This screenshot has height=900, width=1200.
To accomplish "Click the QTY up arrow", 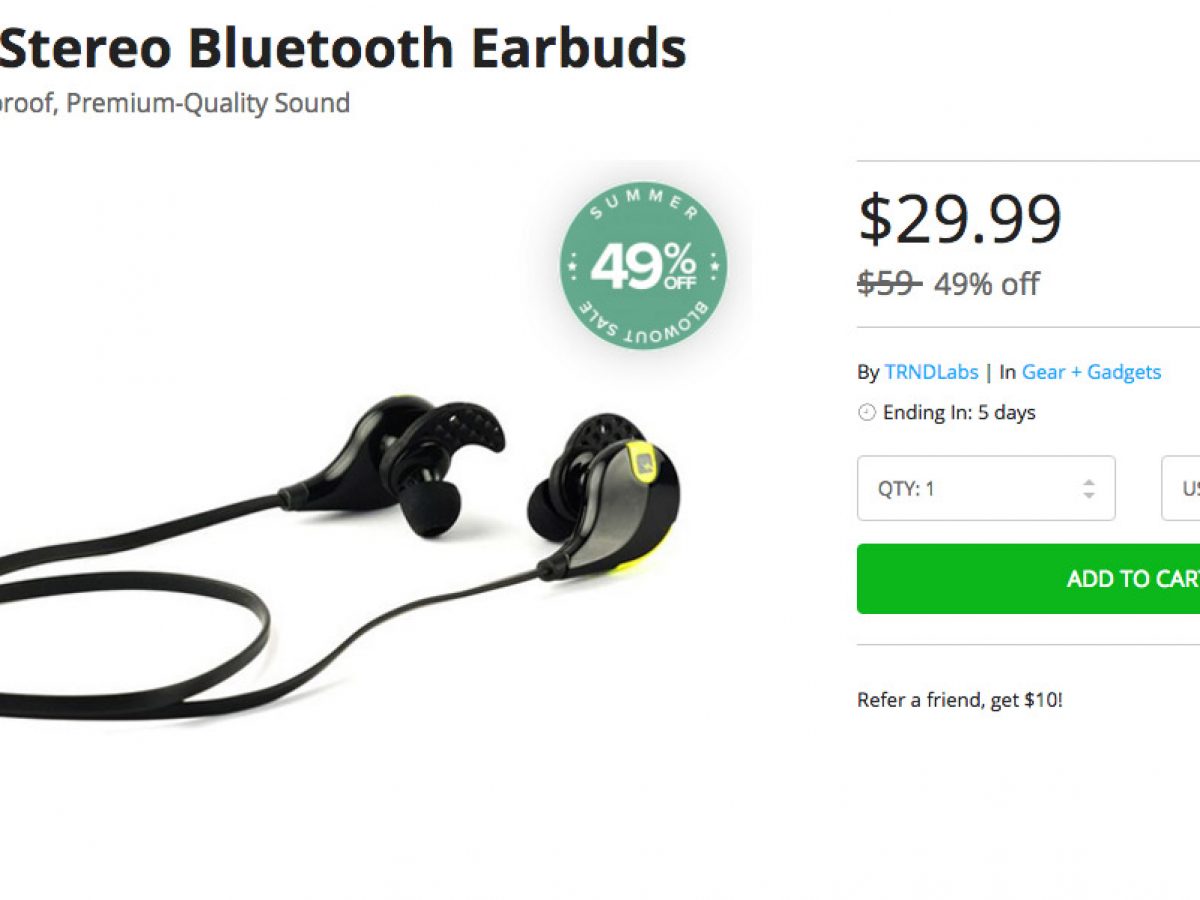I will (x=1089, y=482).
